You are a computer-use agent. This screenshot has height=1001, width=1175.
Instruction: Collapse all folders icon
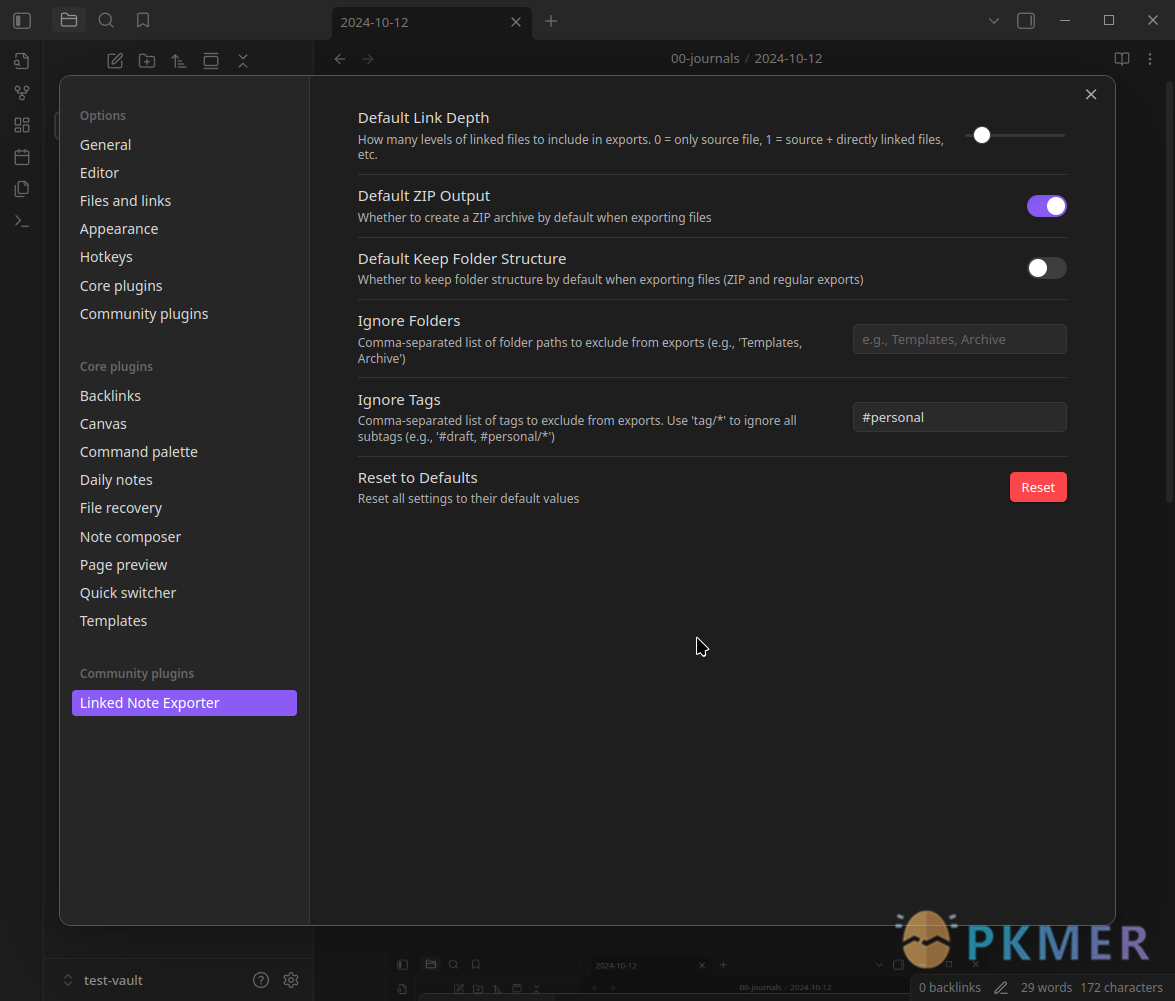243,61
